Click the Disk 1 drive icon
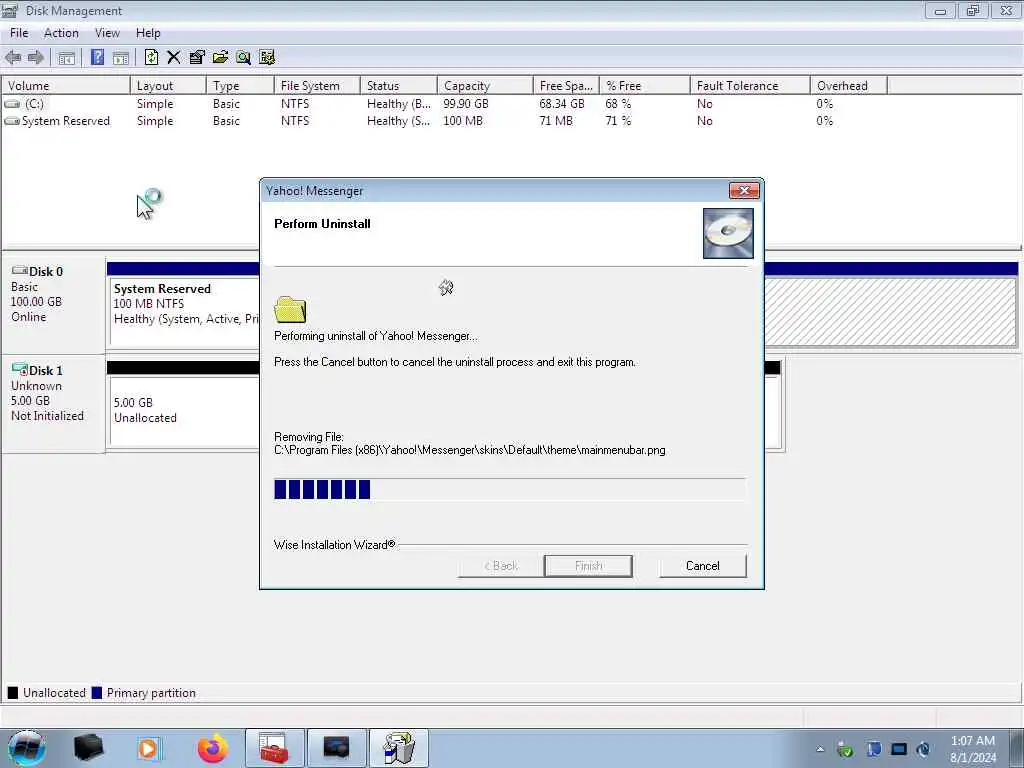Viewport: 1024px width, 768px height. (x=19, y=370)
